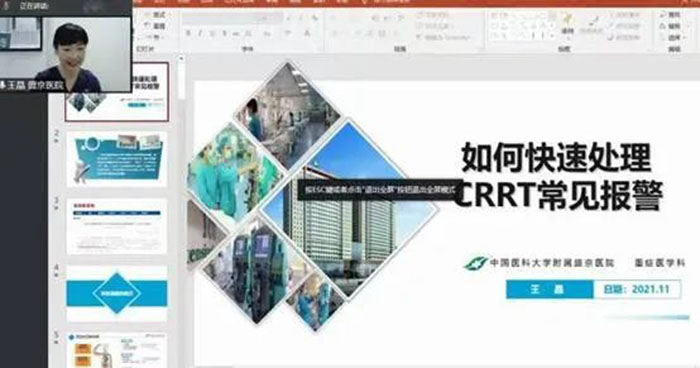
Task: Expand the 版式 slide layout dropdown
Action: pos(156,15)
